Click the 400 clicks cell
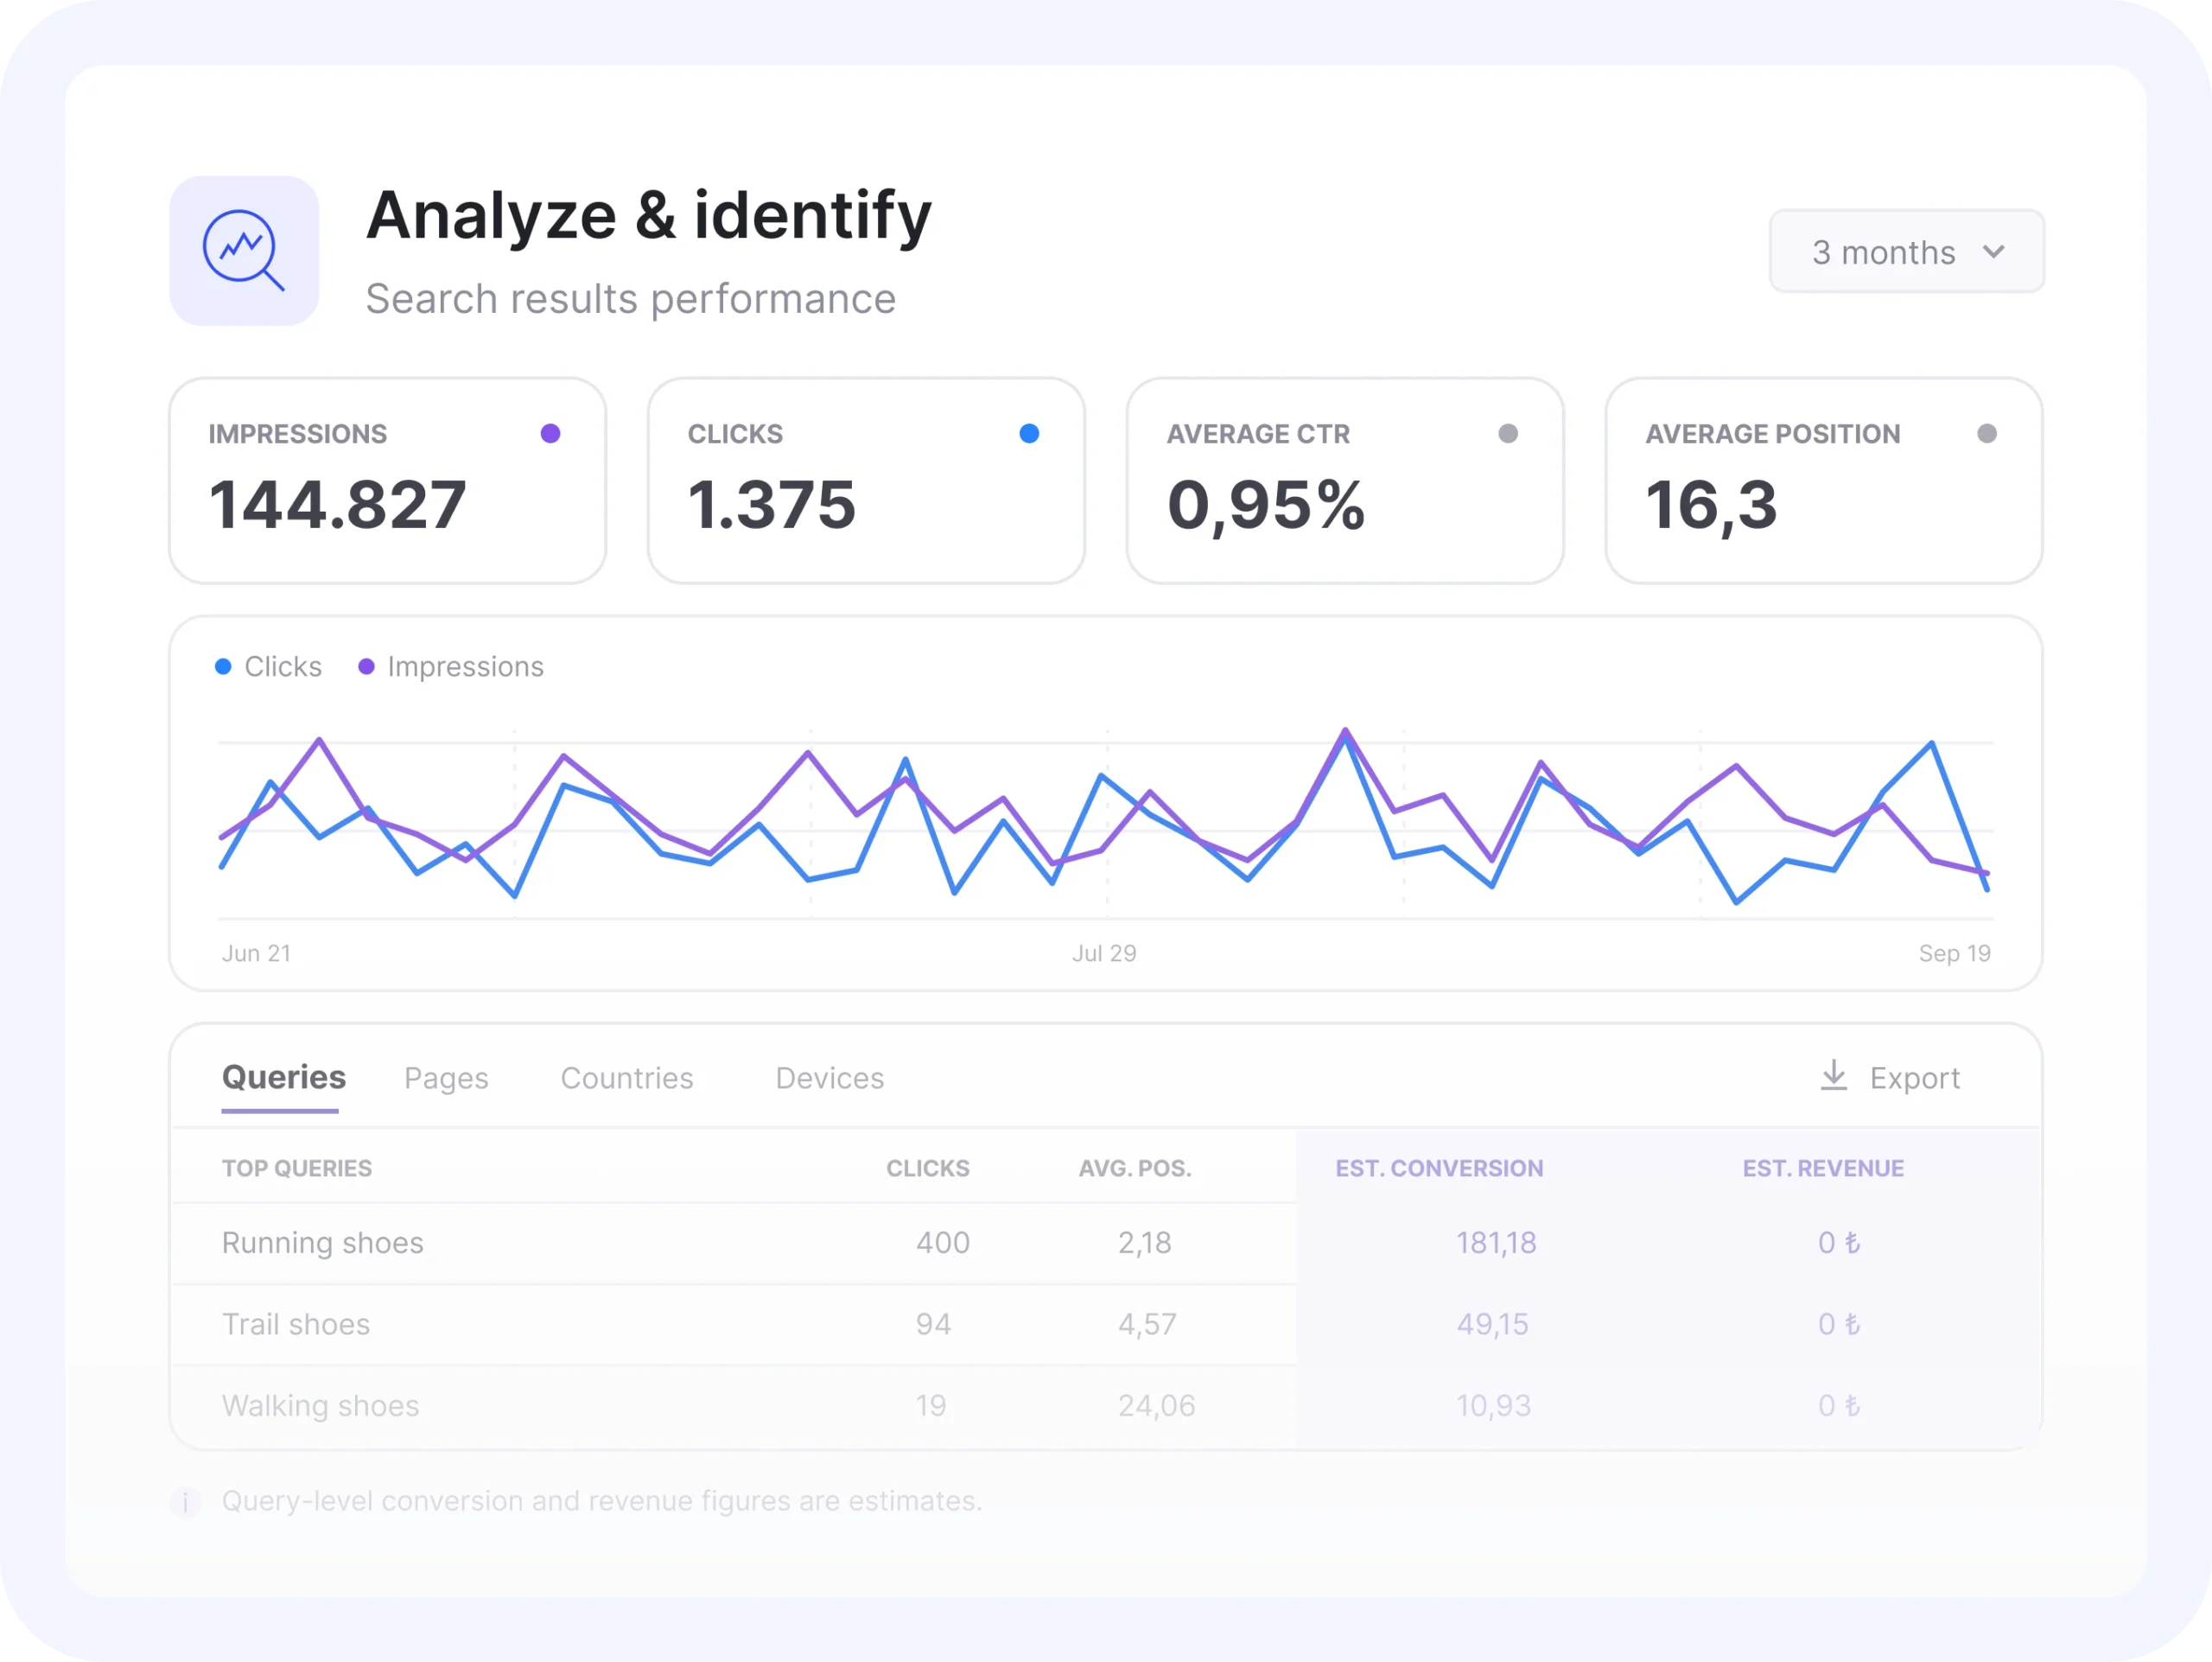The width and height of the screenshot is (2212, 1662). 943,1243
